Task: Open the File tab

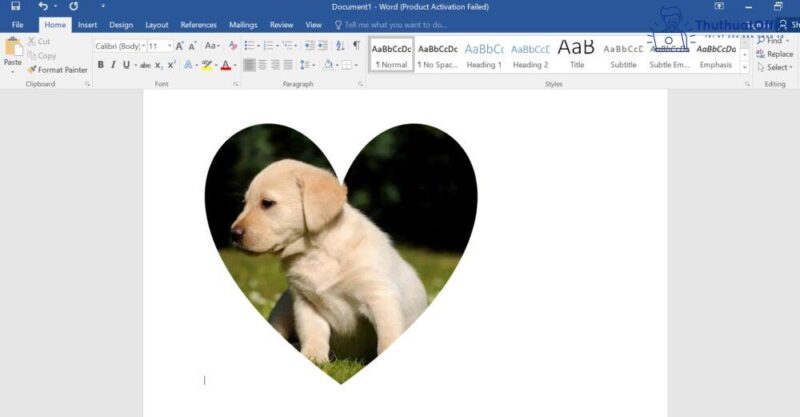Action: 17,24
